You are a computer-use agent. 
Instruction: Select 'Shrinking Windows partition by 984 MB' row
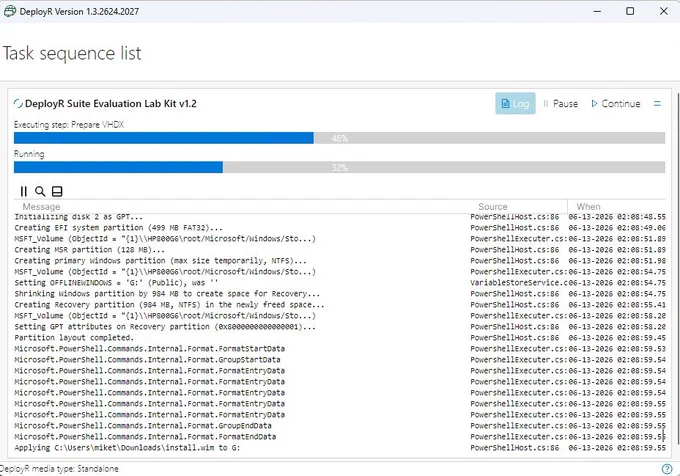pyautogui.click(x=340, y=293)
